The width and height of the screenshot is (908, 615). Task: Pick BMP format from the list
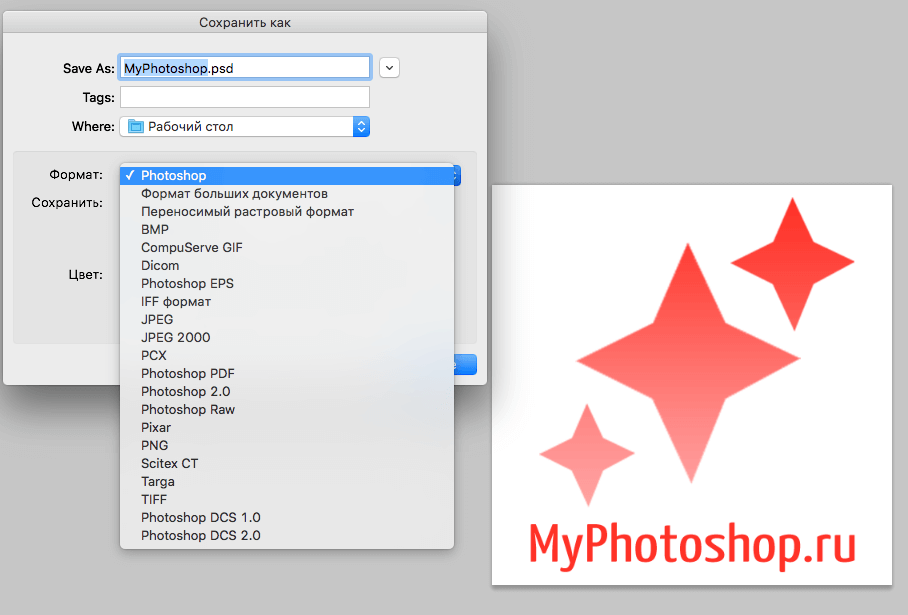155,229
